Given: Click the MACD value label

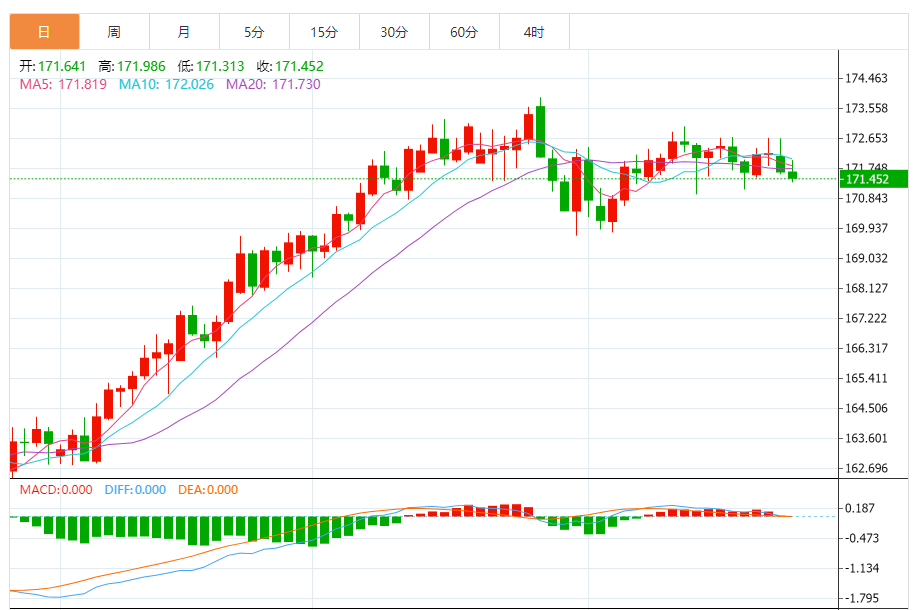Looking at the screenshot, I should (x=56, y=490).
